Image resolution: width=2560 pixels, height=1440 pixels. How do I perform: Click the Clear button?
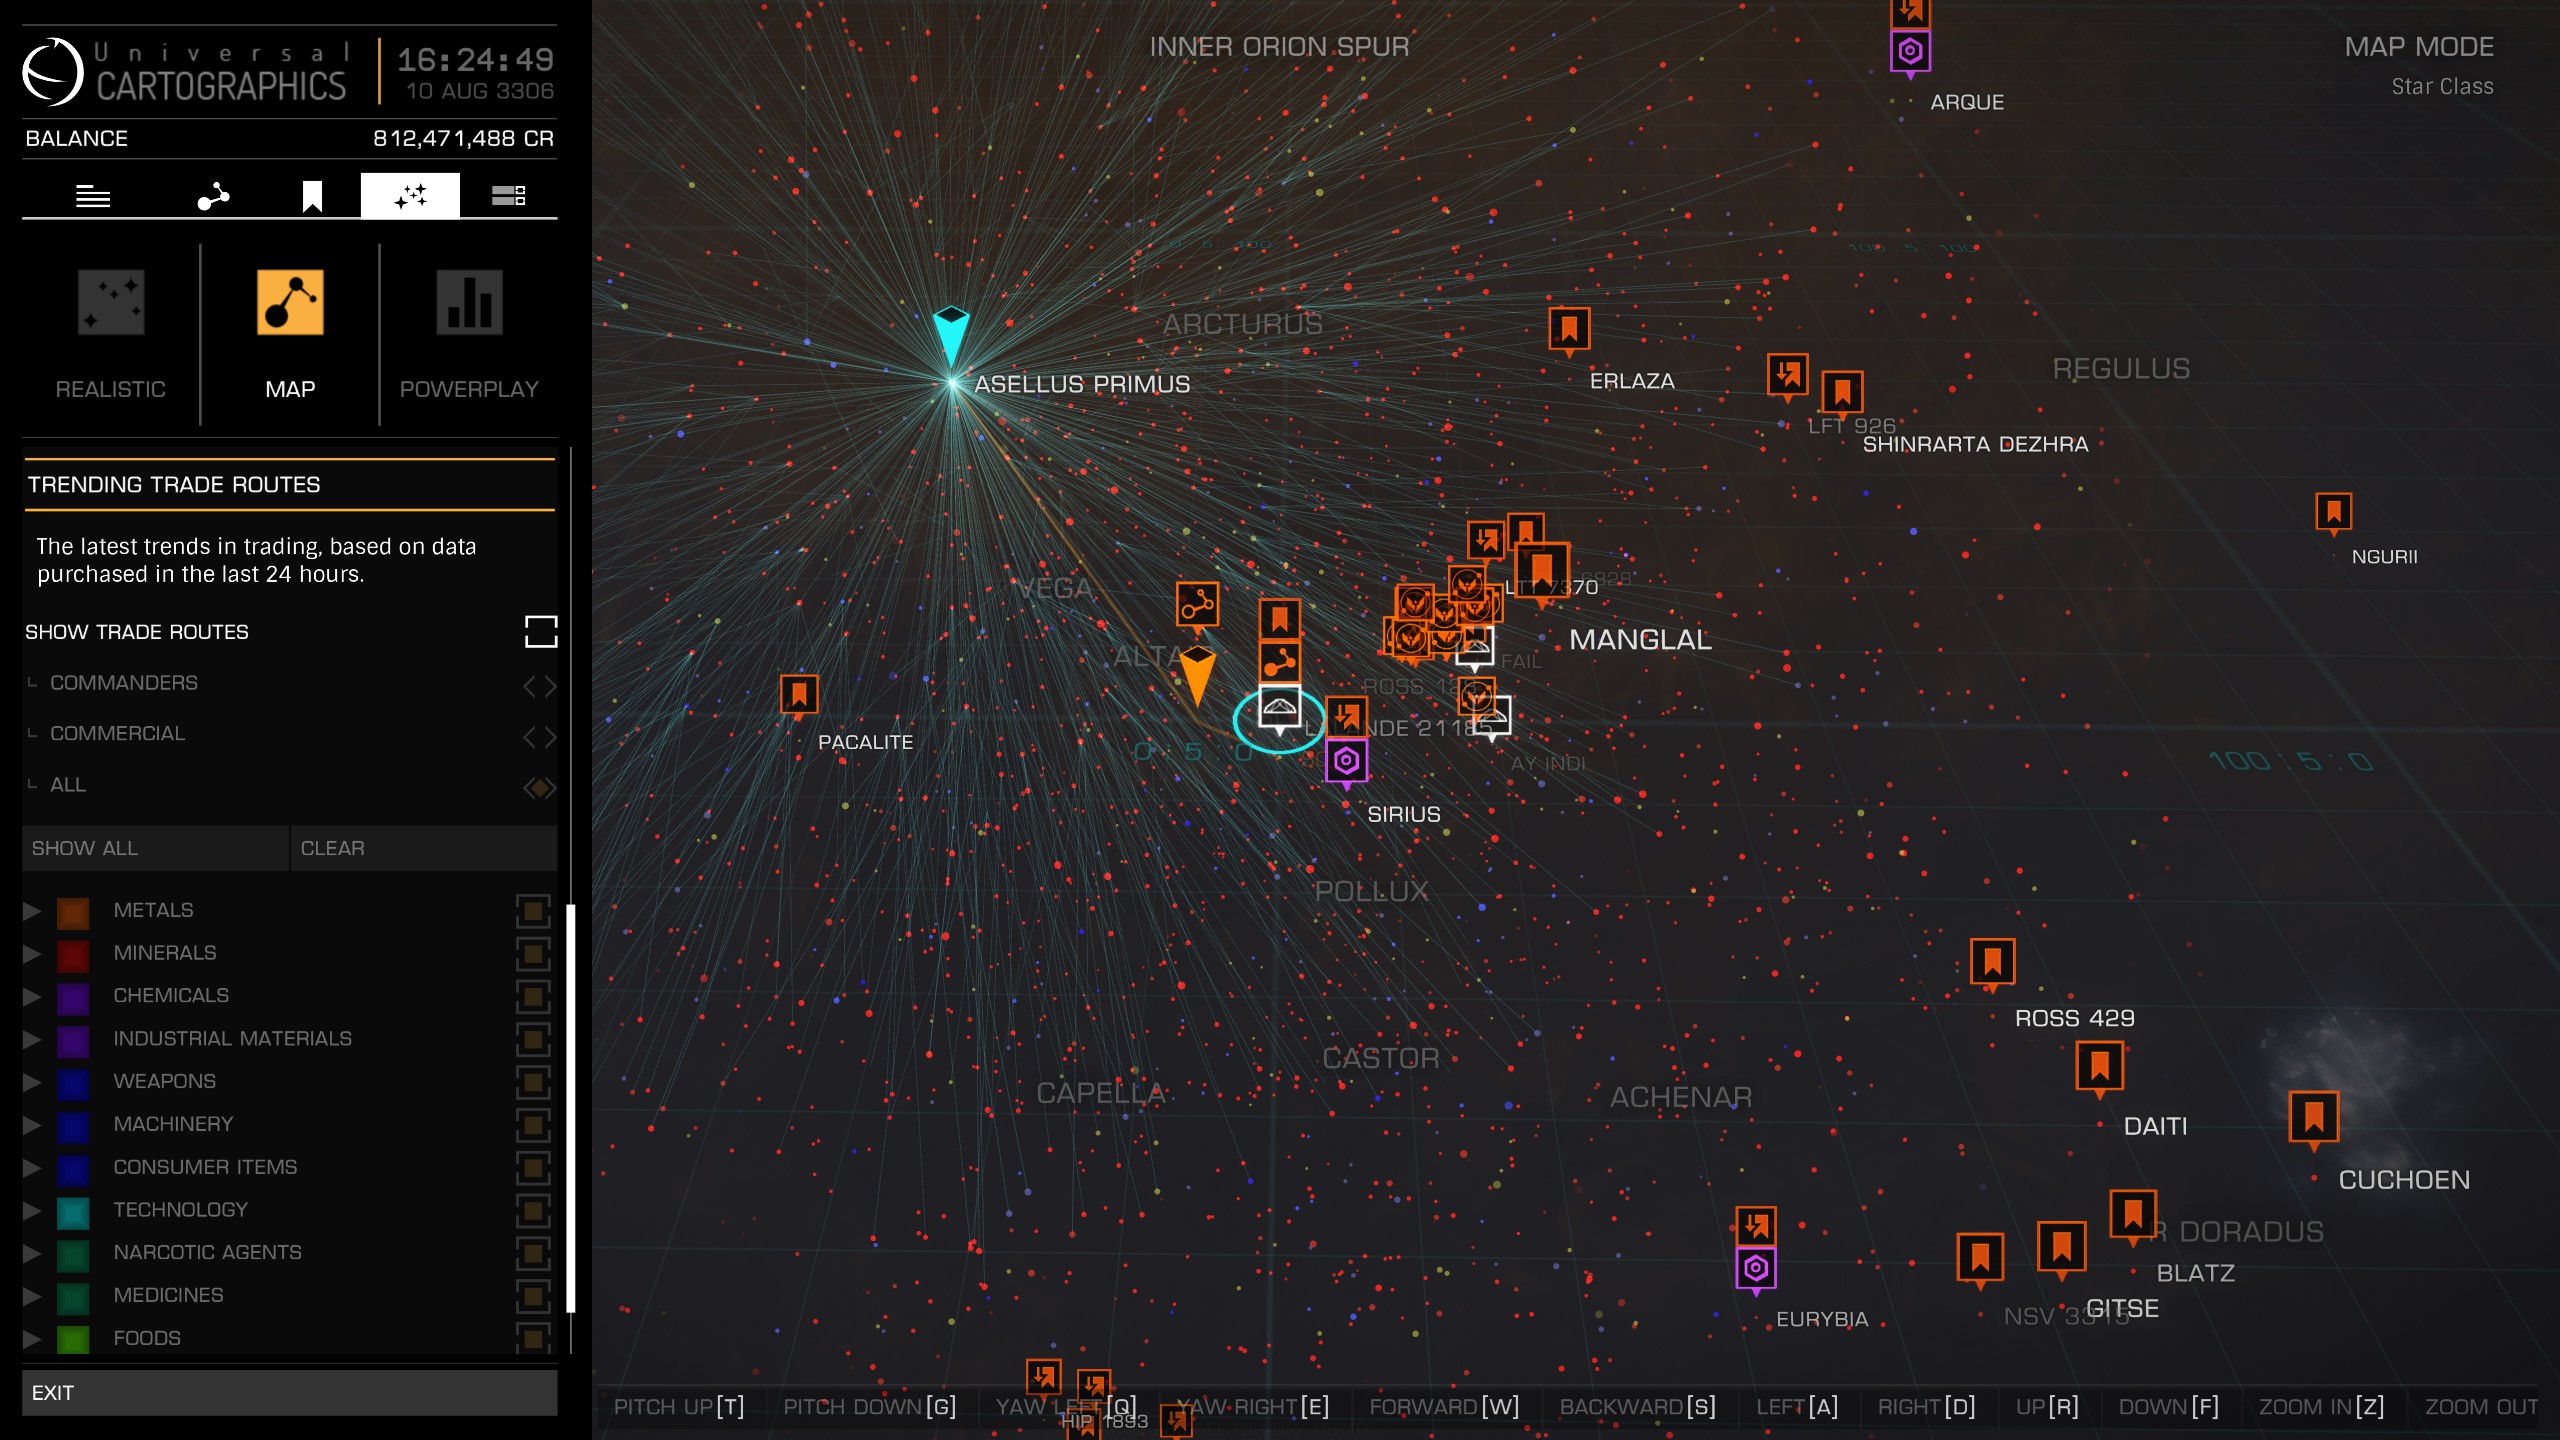click(x=423, y=848)
